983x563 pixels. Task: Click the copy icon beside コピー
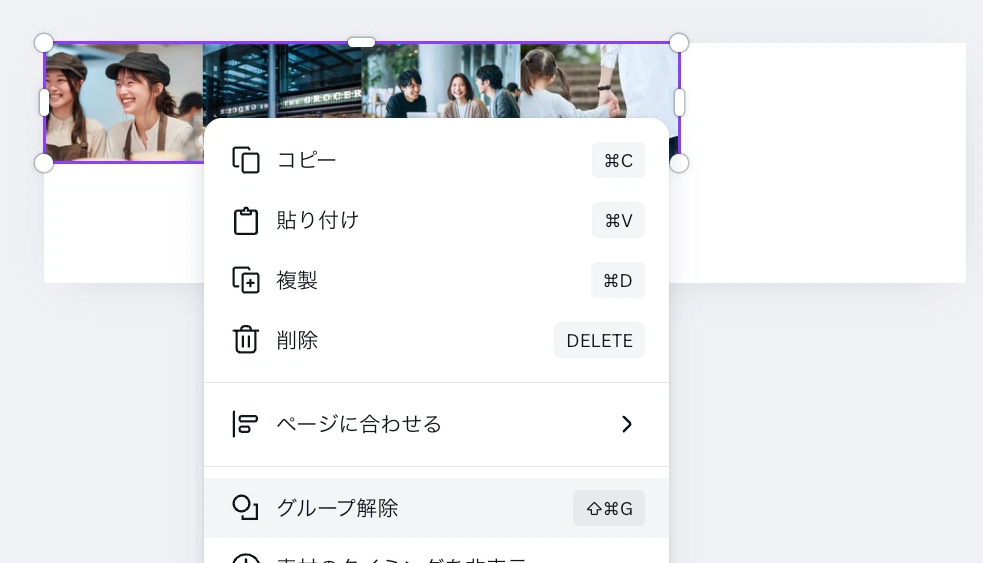click(x=246, y=160)
